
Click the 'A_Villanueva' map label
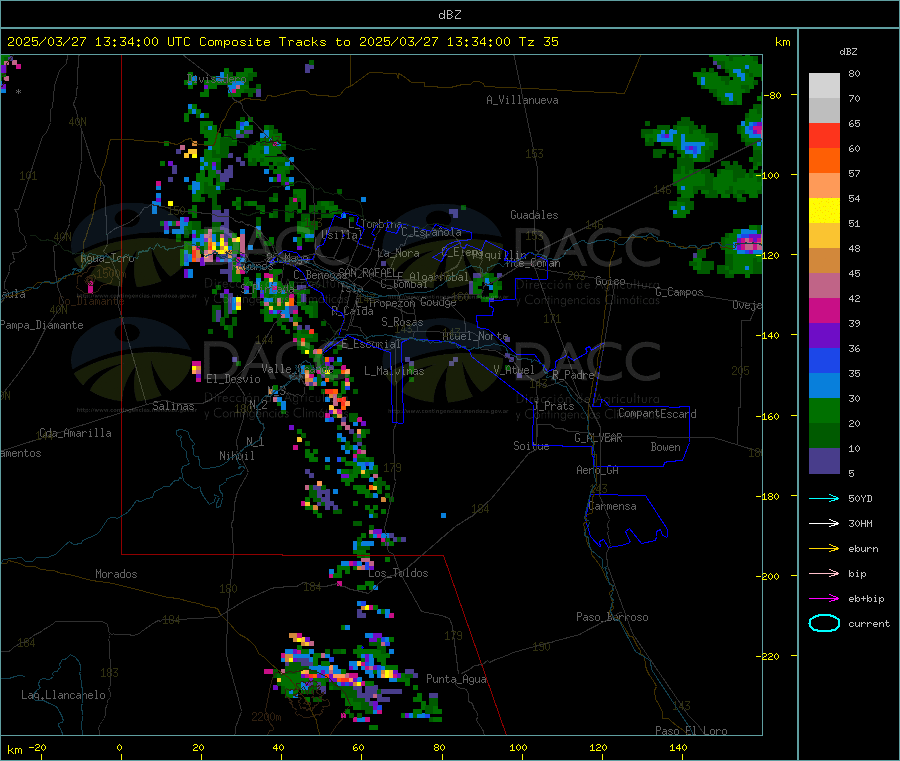pos(522,100)
